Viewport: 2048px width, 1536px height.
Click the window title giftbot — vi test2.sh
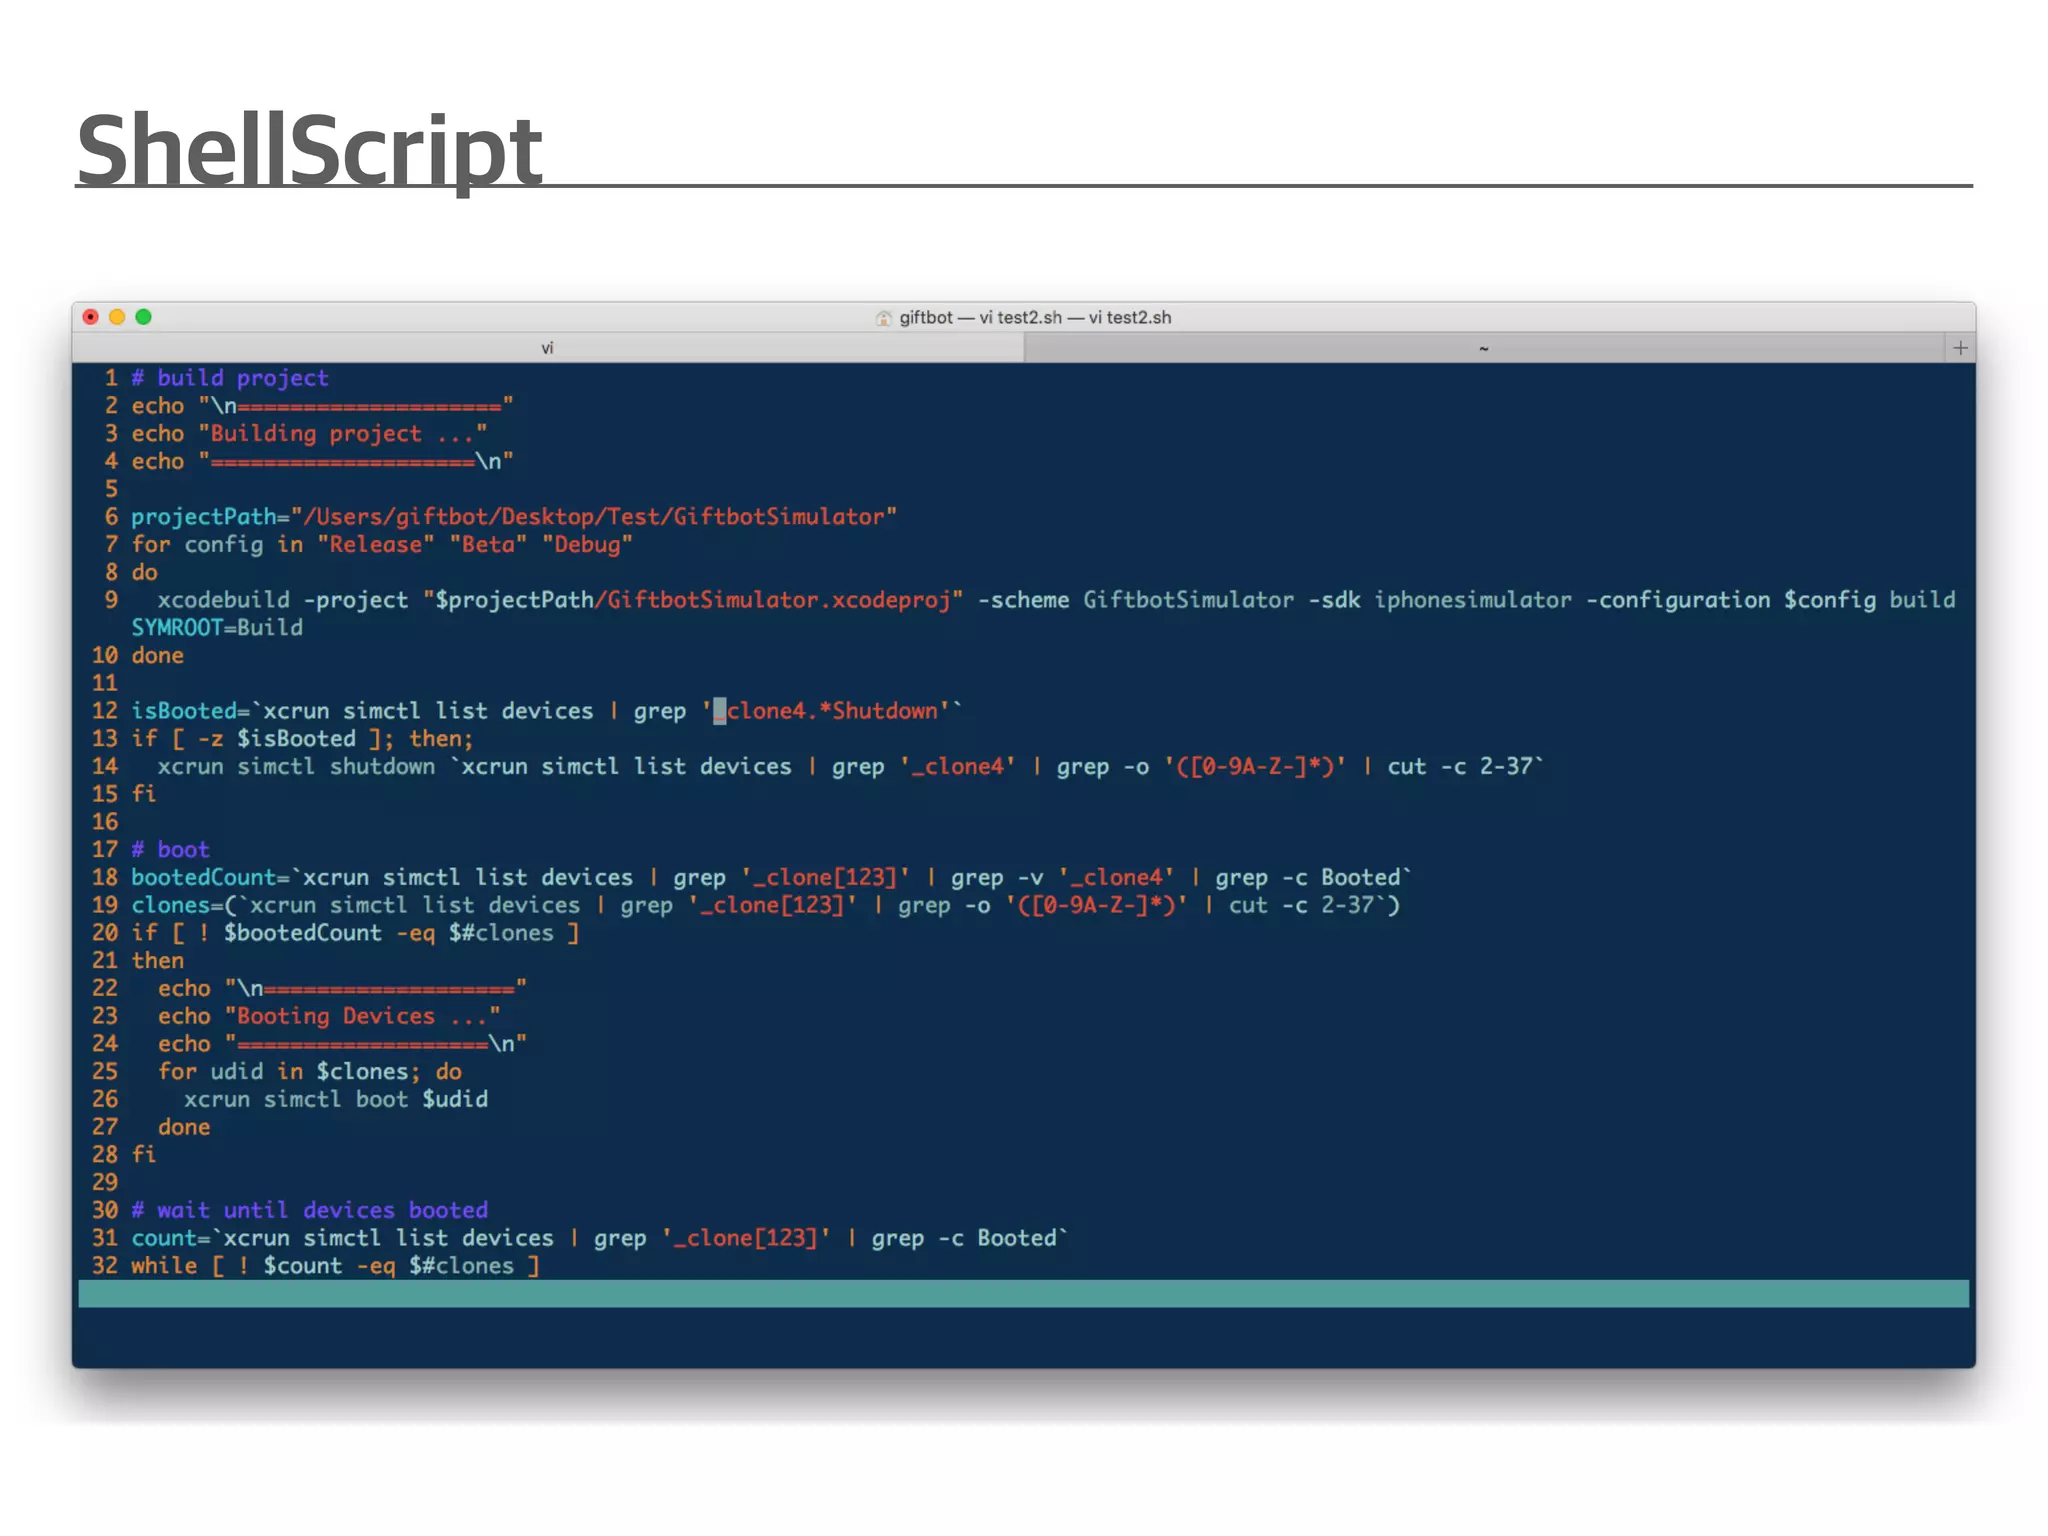[x=1035, y=317]
